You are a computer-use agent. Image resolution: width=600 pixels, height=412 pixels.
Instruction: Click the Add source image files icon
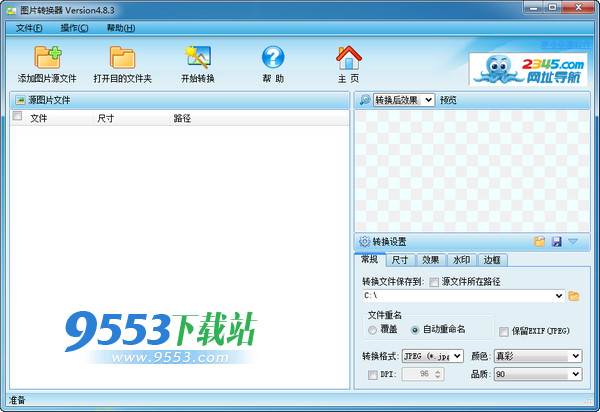[x=47, y=57]
